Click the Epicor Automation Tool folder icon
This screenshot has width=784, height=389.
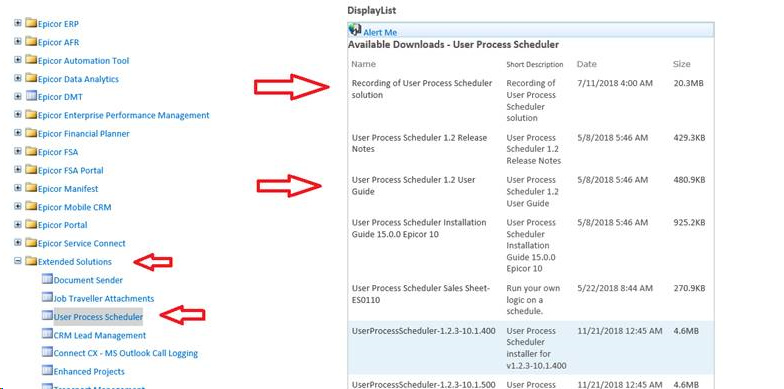[31, 60]
